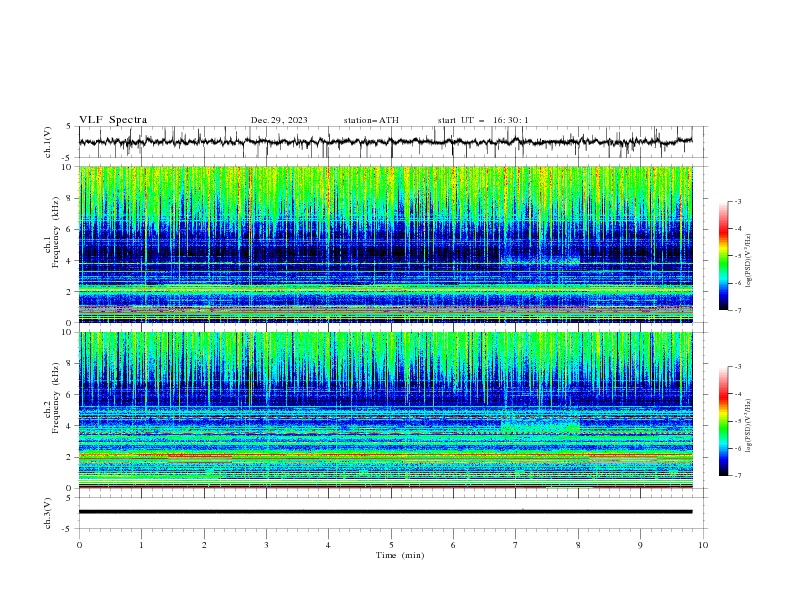Click the ch.1 spectrogram panel
Image resolution: width=792 pixels, height=612 pixels.
click(x=385, y=244)
